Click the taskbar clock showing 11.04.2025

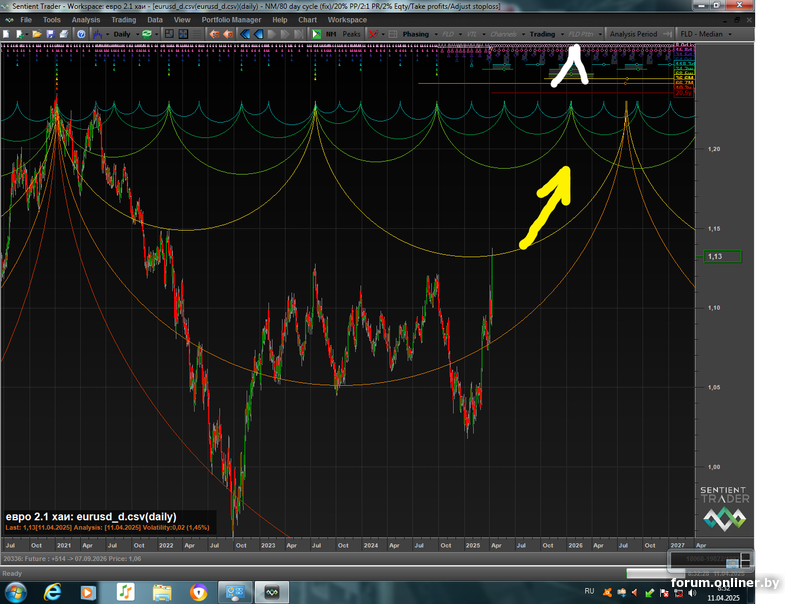[x=723, y=594]
